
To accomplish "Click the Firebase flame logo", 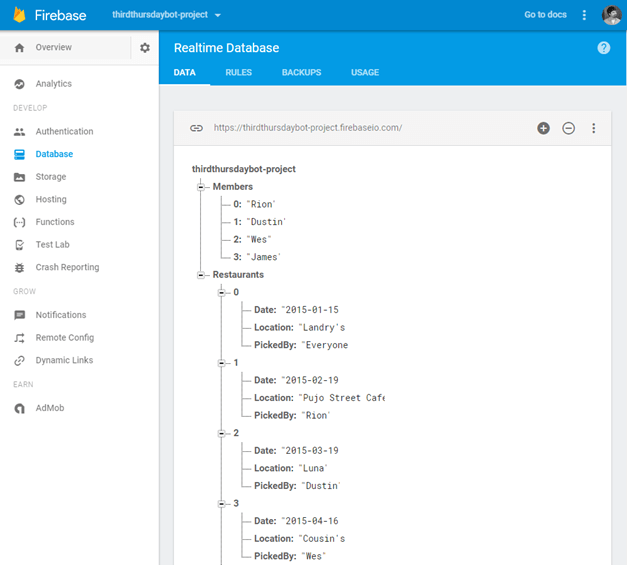I will point(19,15).
